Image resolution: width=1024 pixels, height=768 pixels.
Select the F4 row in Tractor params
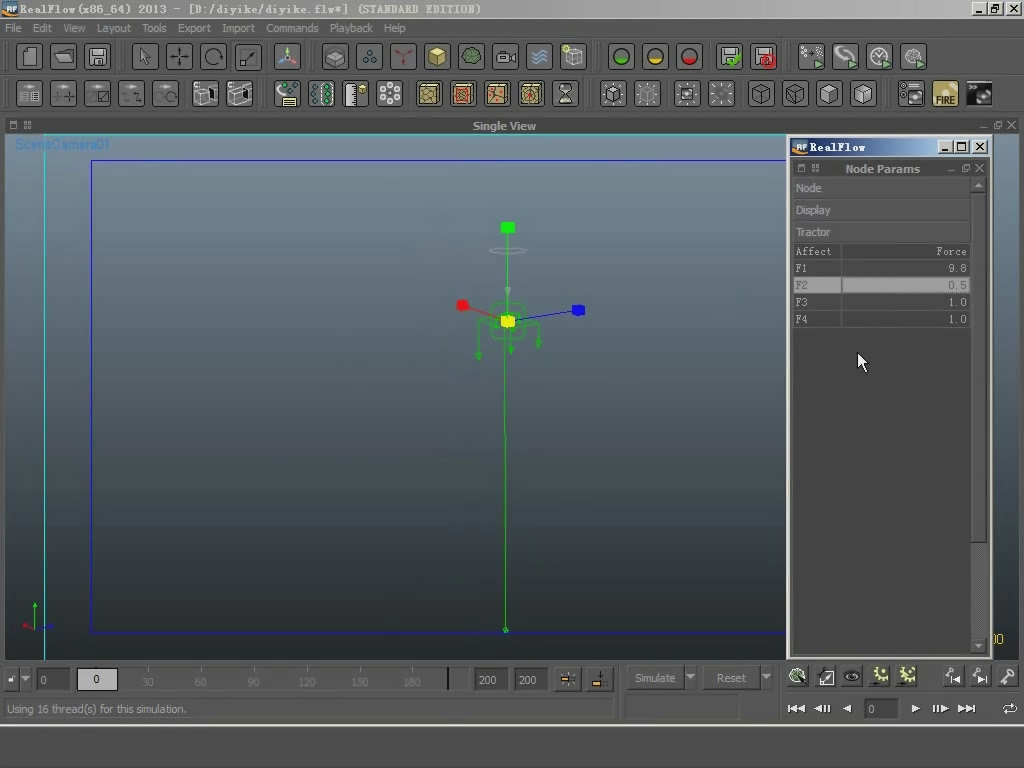tap(881, 319)
